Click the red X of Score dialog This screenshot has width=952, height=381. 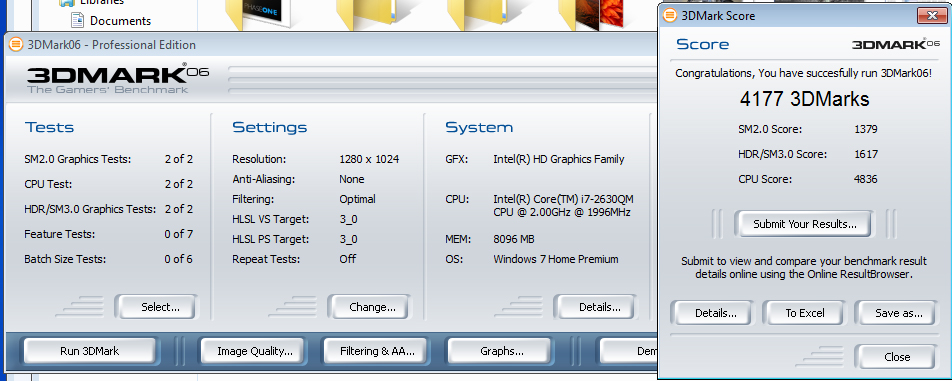pyautogui.click(x=931, y=15)
